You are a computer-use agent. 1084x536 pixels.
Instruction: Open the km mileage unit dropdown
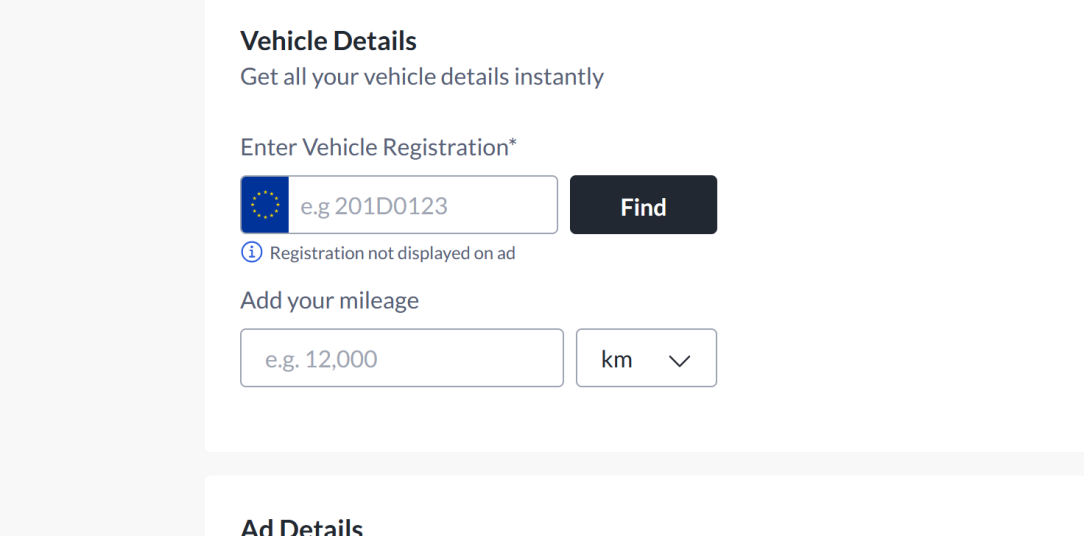(646, 358)
